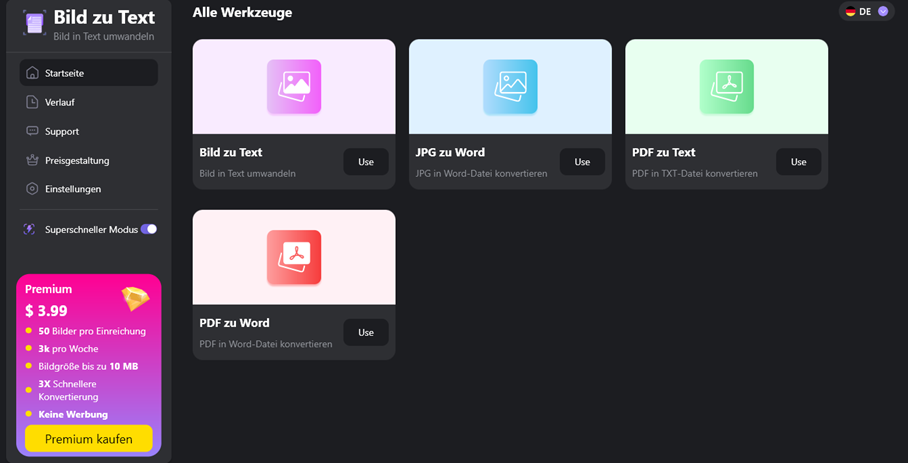This screenshot has height=463, width=908.
Task: Click the PDF zu Word card icon
Action: (294, 257)
